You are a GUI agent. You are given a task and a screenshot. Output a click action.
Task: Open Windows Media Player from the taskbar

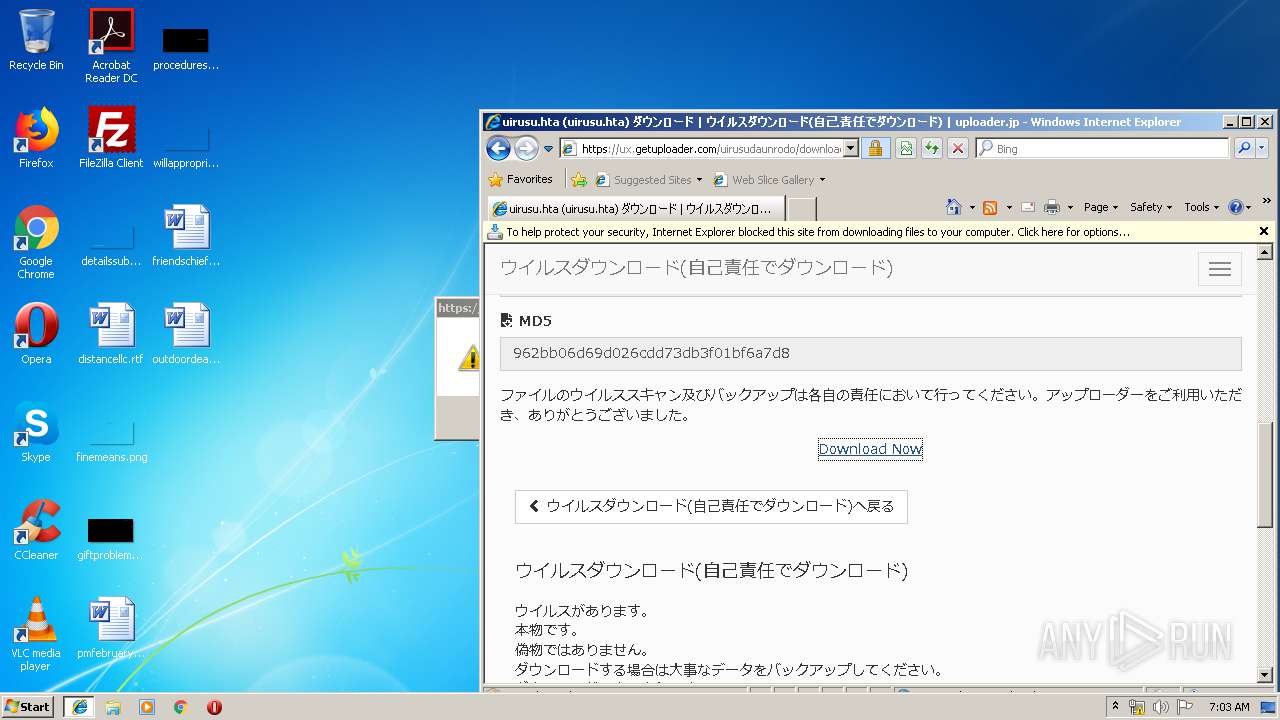click(x=147, y=706)
